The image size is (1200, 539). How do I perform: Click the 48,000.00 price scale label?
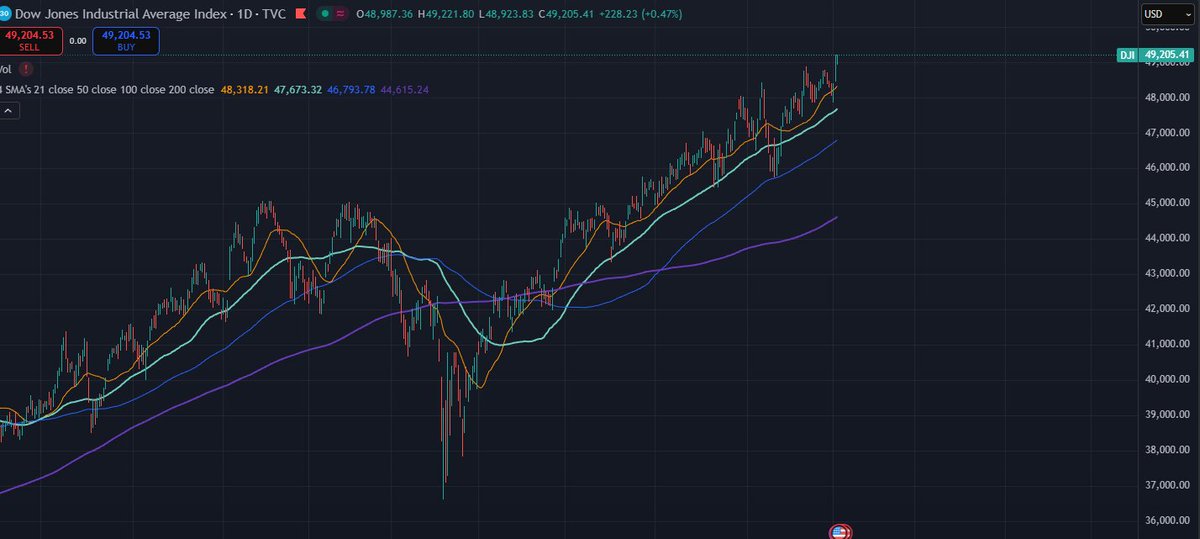pyautogui.click(x=1167, y=97)
